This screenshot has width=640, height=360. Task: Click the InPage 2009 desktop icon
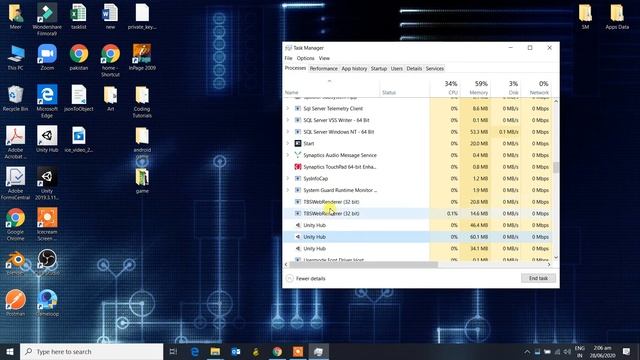pyautogui.click(x=142, y=58)
